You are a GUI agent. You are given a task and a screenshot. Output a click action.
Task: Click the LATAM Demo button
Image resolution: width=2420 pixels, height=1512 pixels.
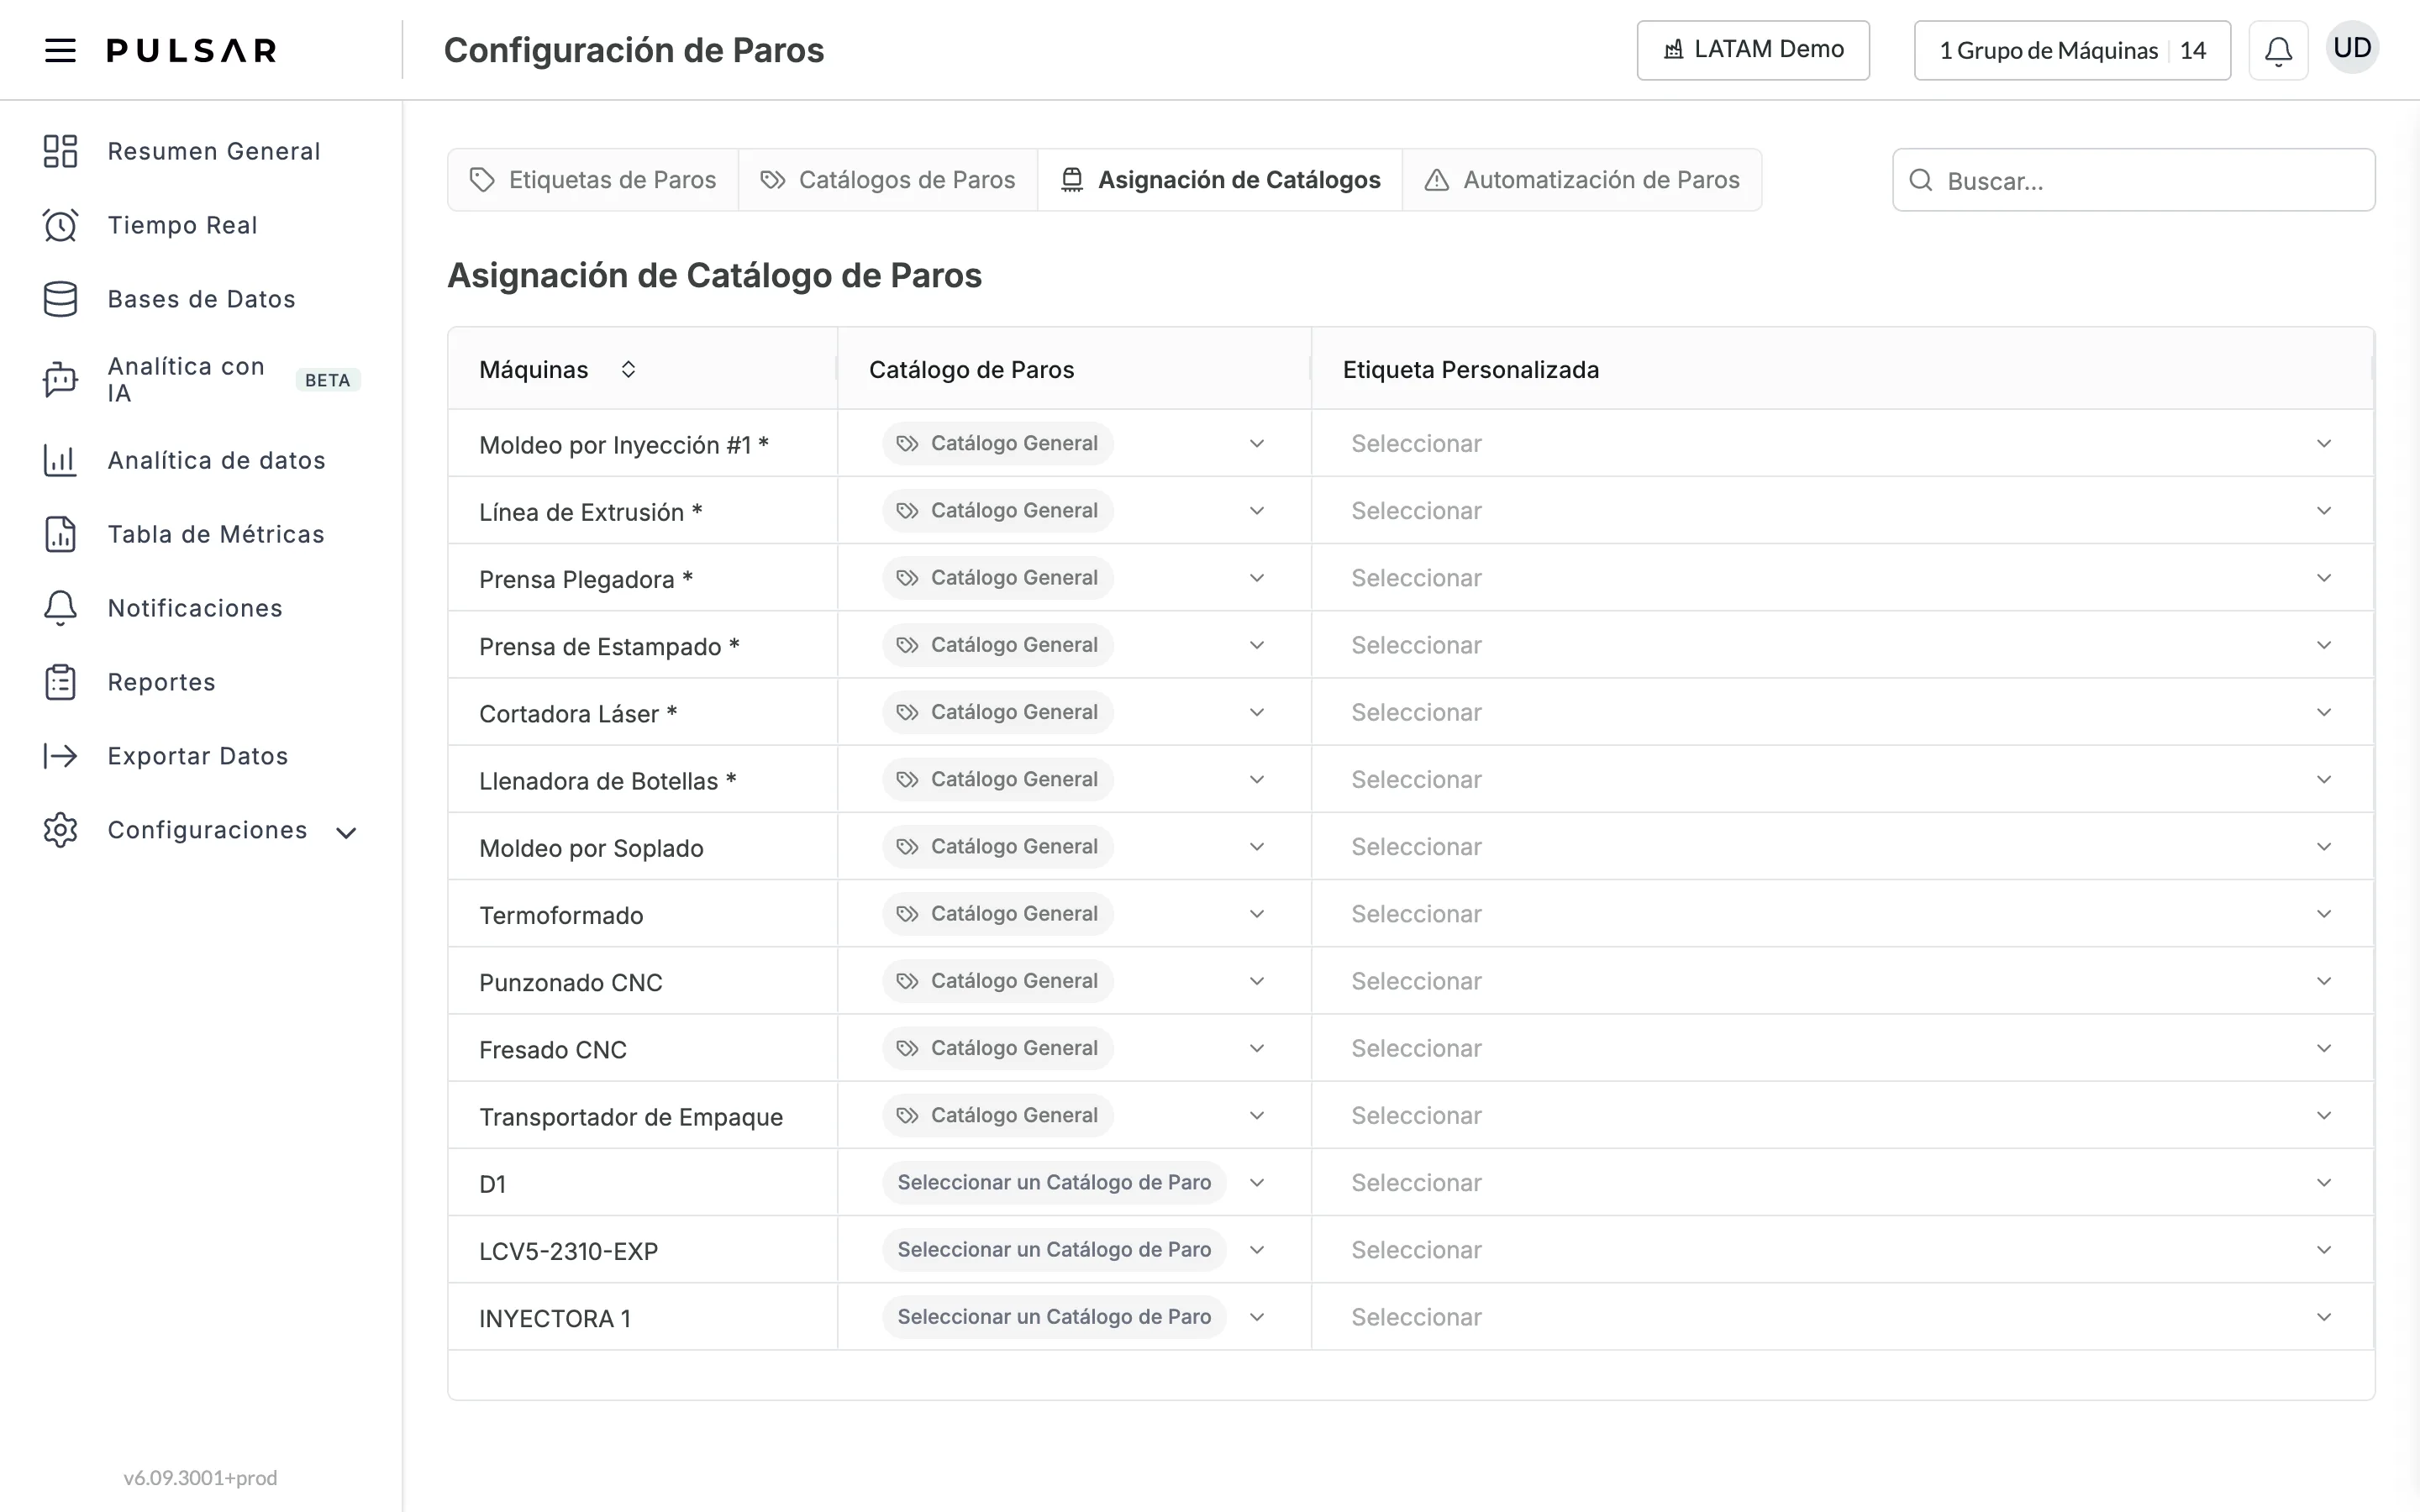(x=1753, y=50)
